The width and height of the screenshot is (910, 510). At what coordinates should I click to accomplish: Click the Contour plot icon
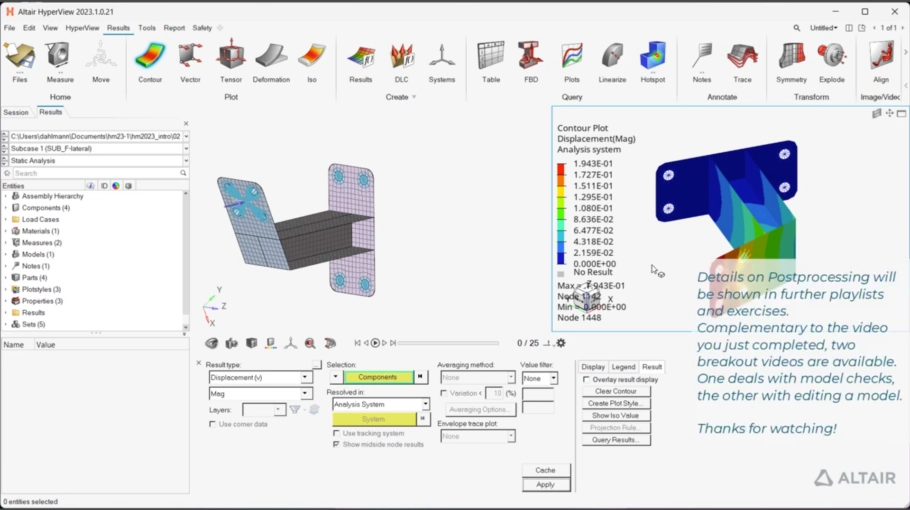click(150, 62)
